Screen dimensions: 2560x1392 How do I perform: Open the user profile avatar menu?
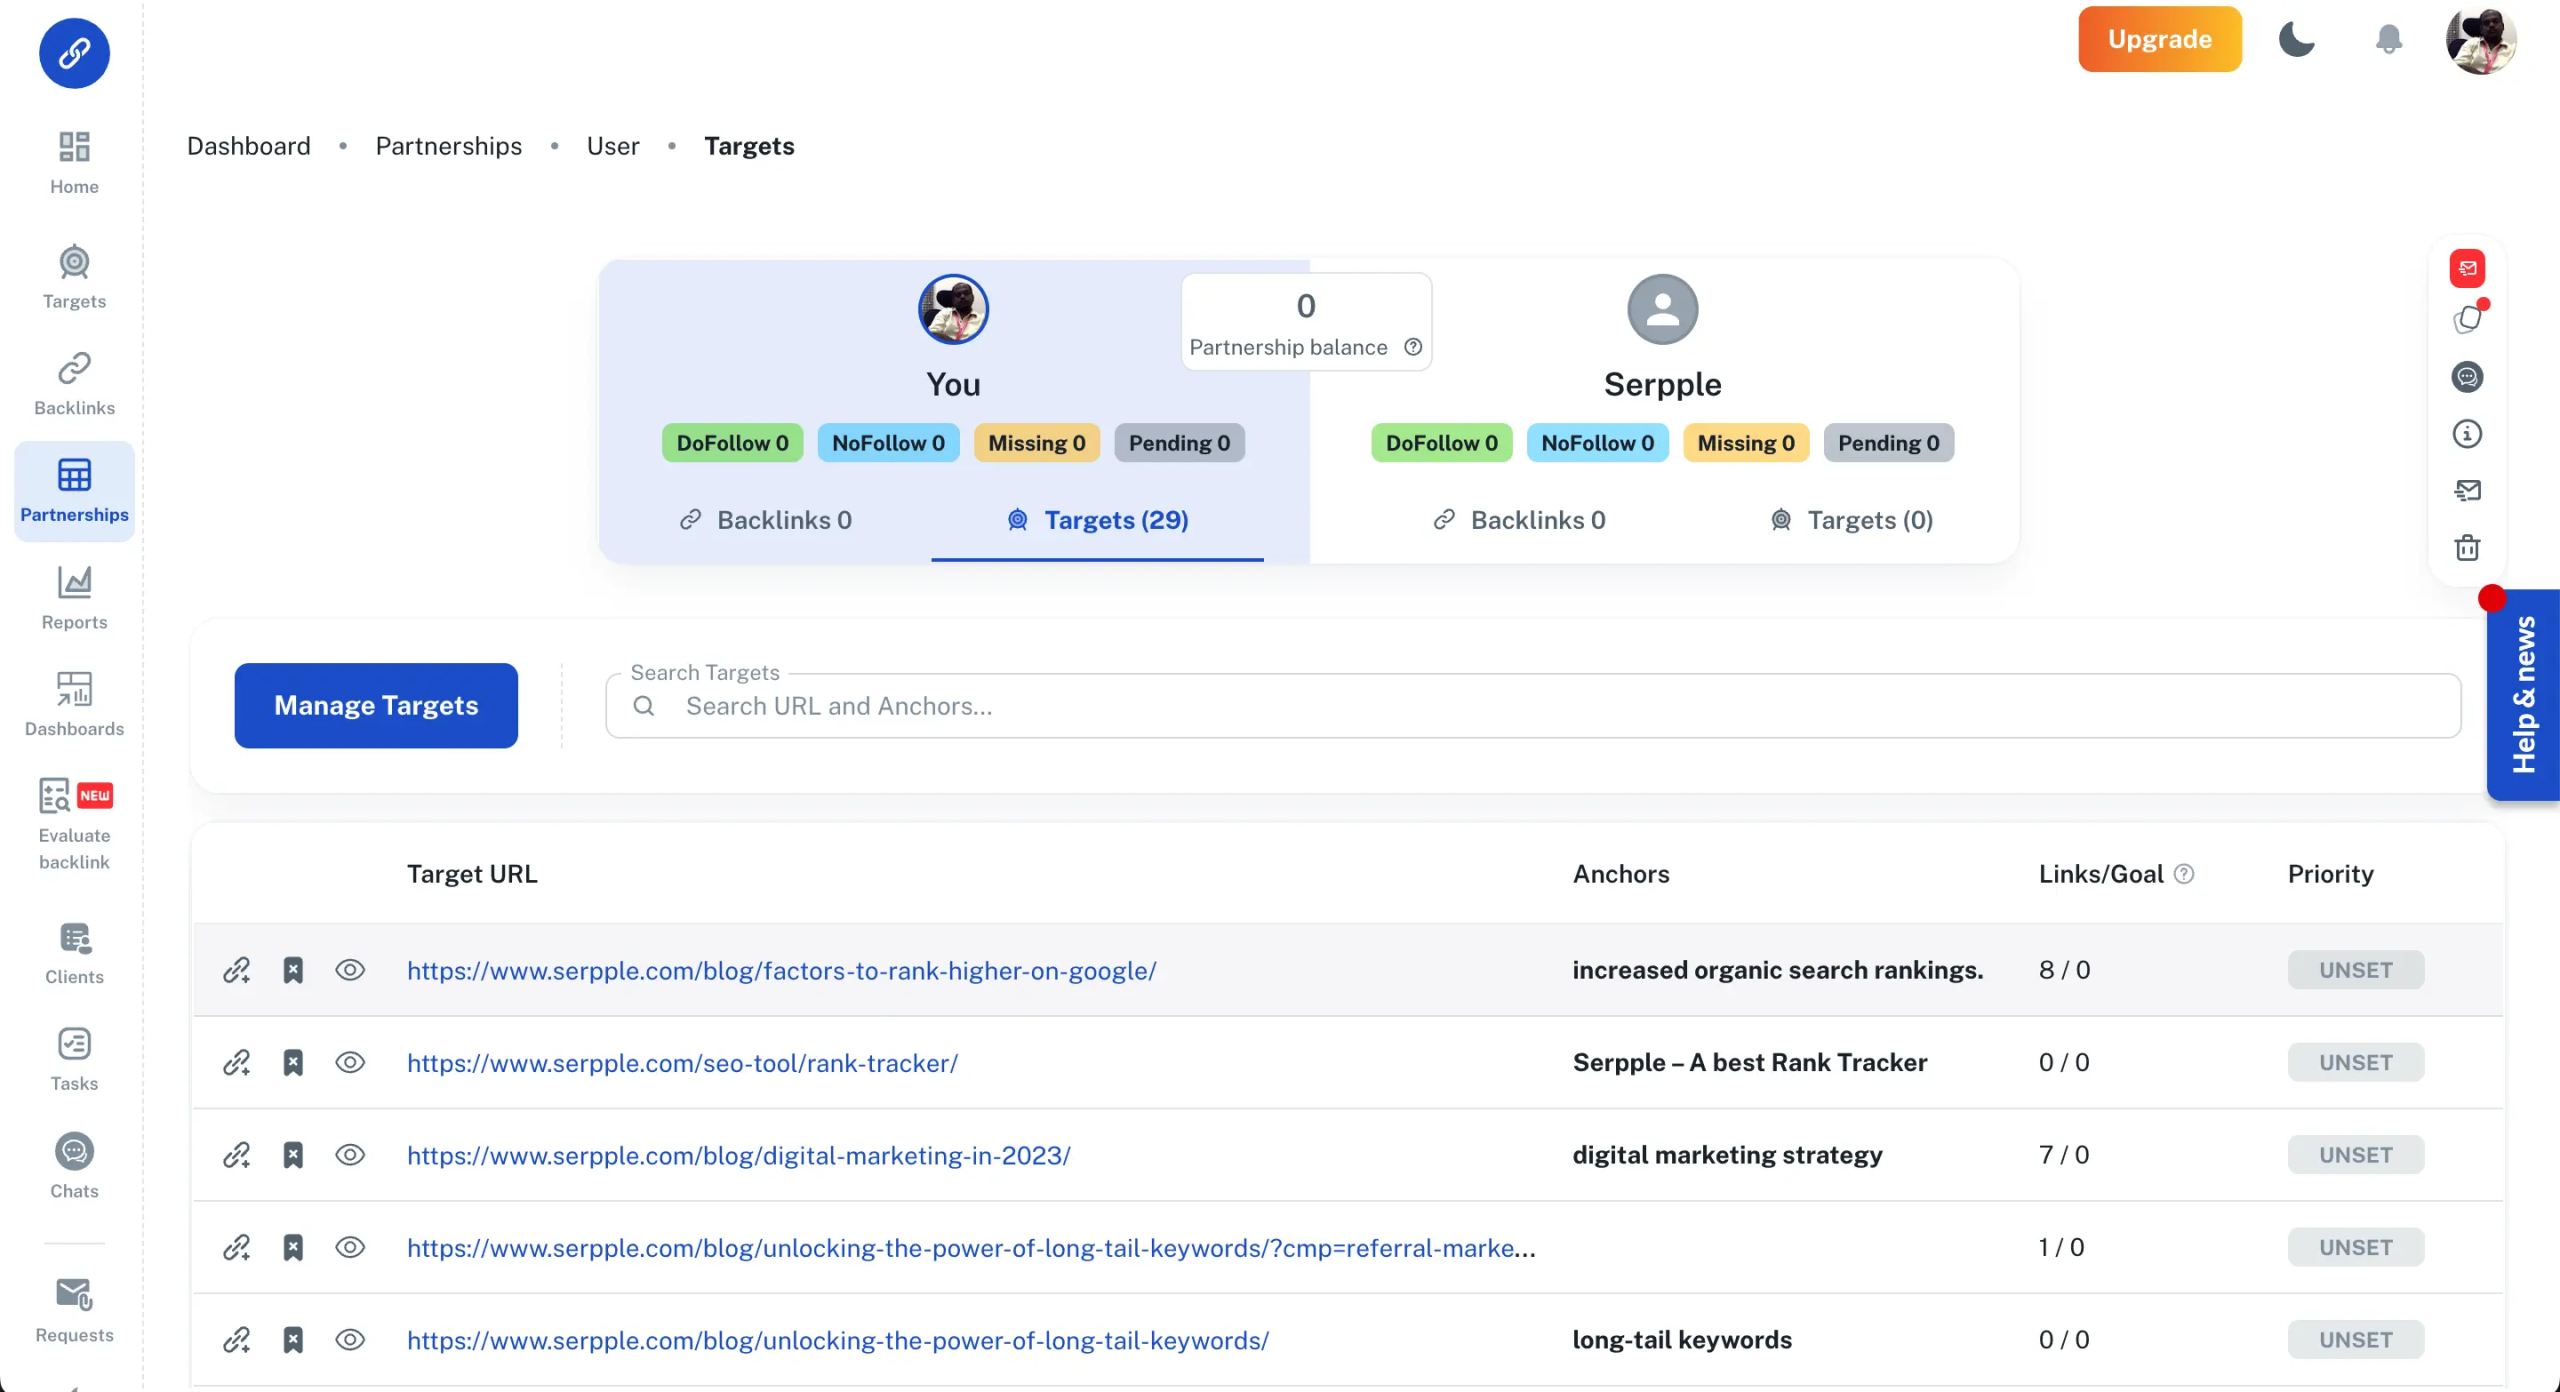(x=2481, y=40)
